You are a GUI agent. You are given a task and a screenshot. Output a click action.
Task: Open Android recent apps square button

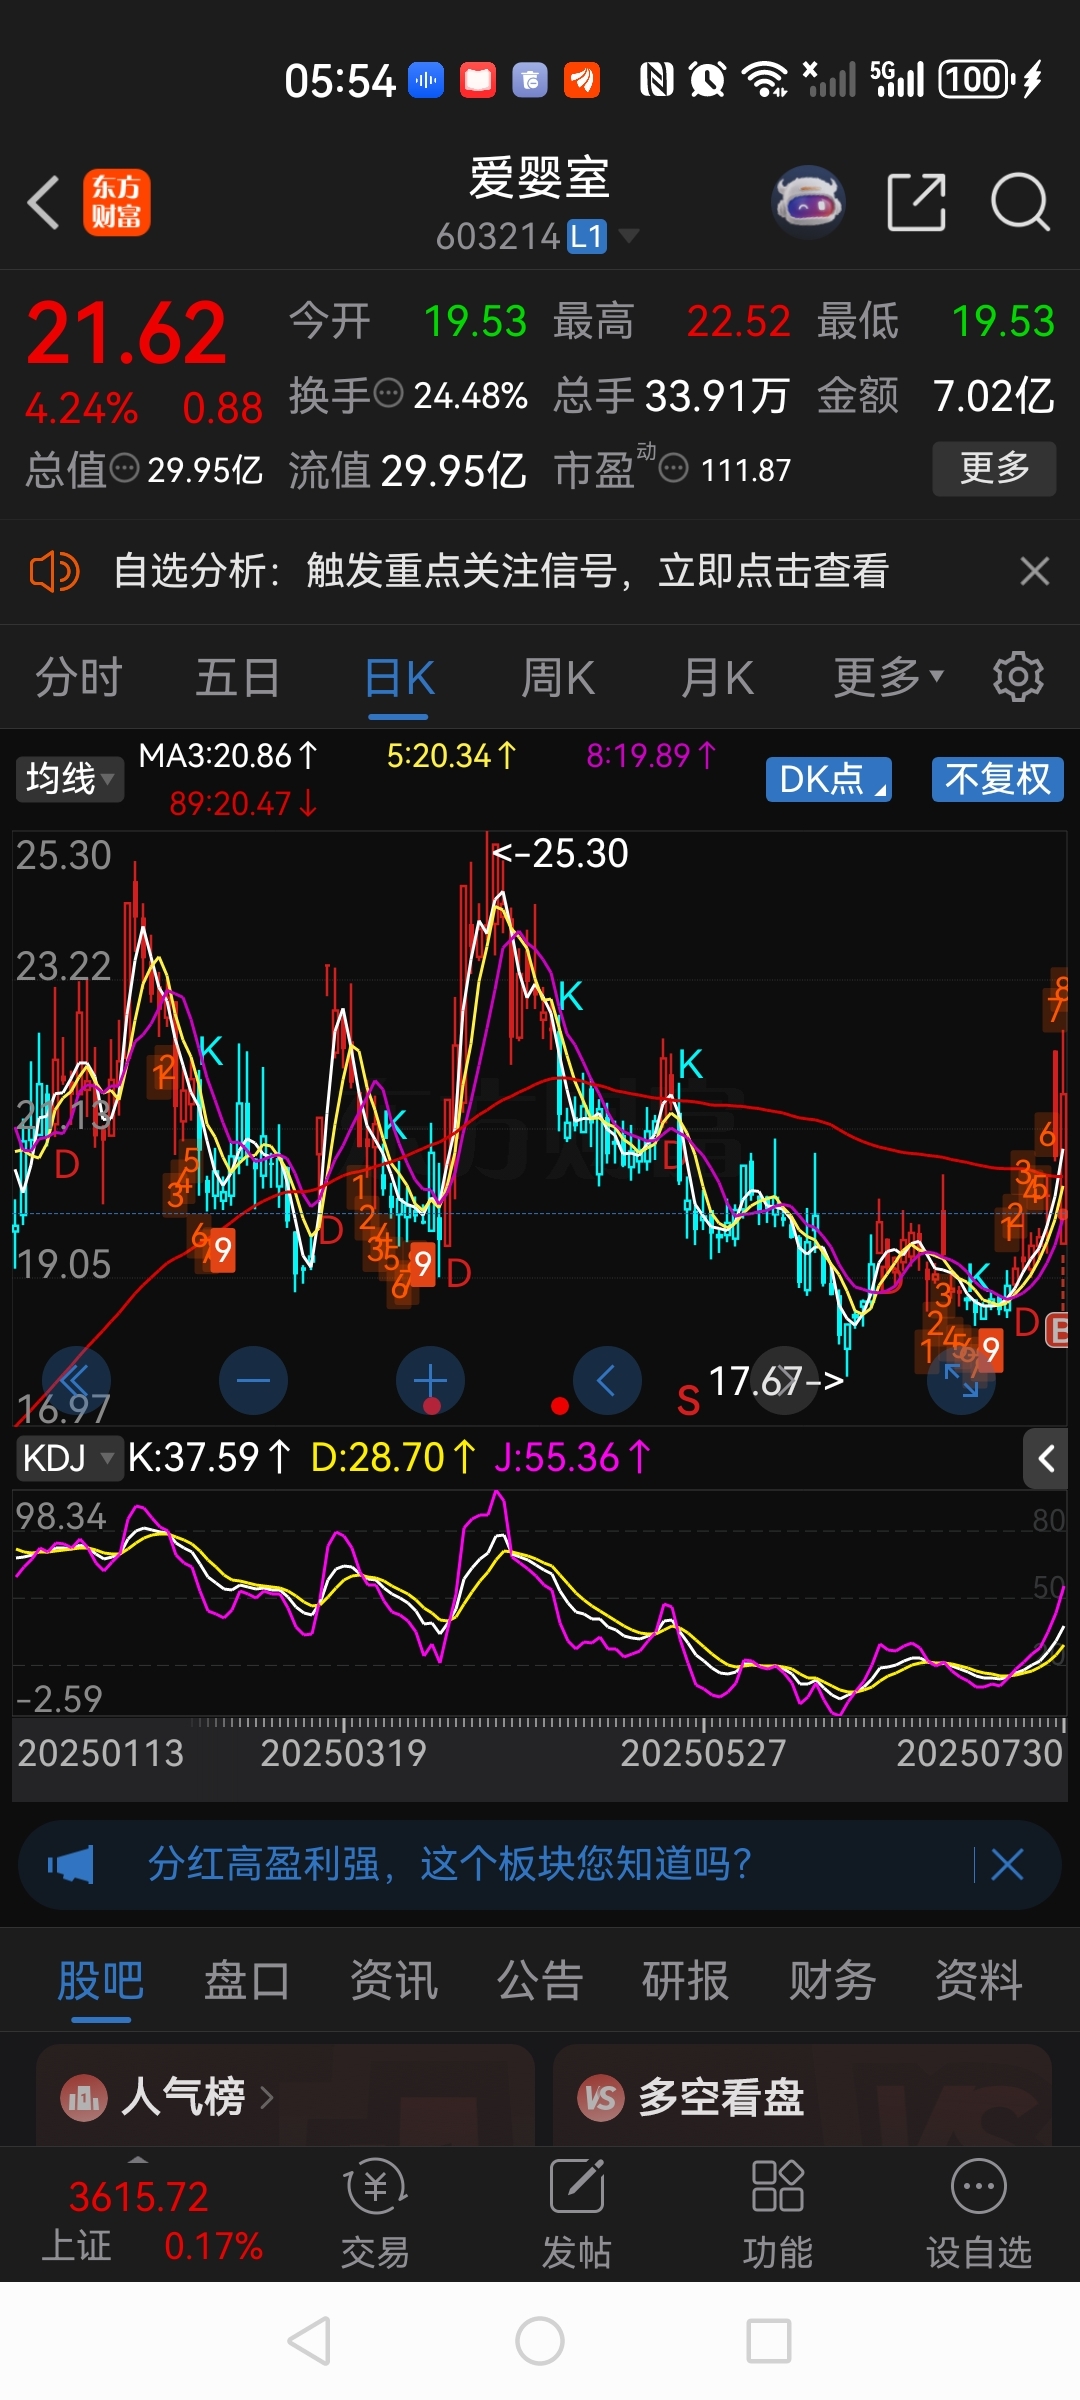pos(769,2341)
